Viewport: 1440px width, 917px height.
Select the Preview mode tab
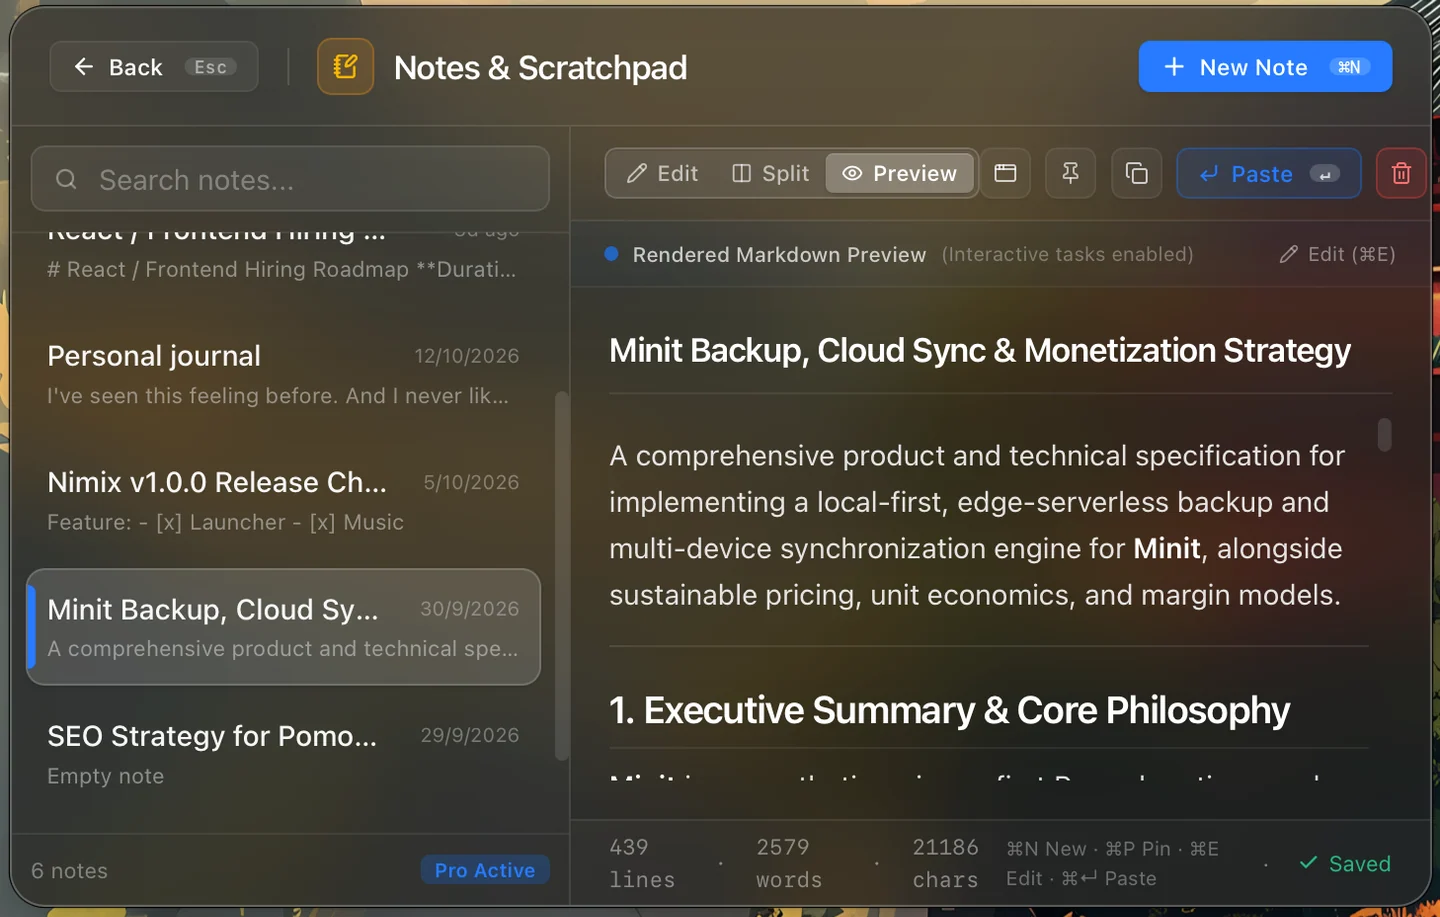(x=900, y=174)
